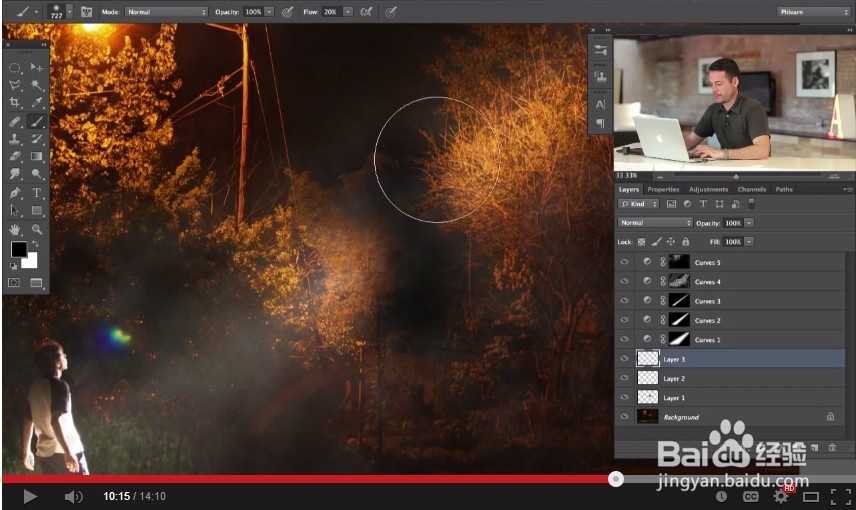Screen dimensions: 856x510
Task: Open the layer Fill dropdown arrow
Action: [749, 241]
